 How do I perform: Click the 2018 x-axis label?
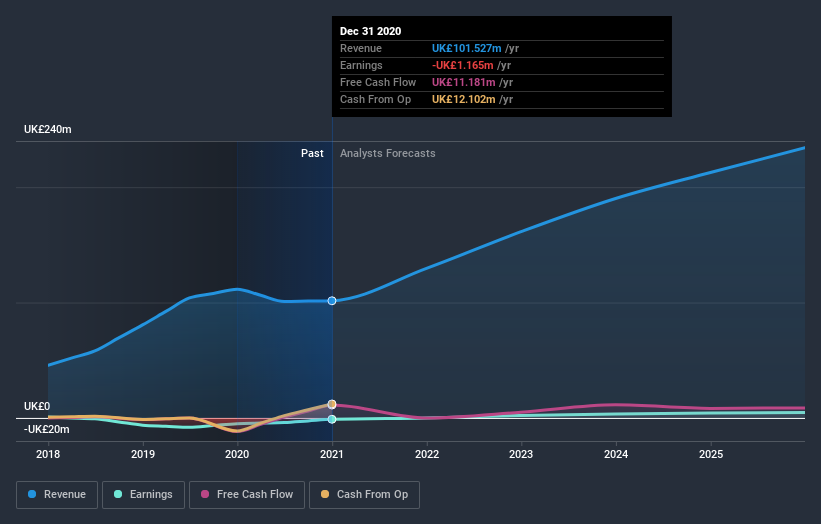48,454
